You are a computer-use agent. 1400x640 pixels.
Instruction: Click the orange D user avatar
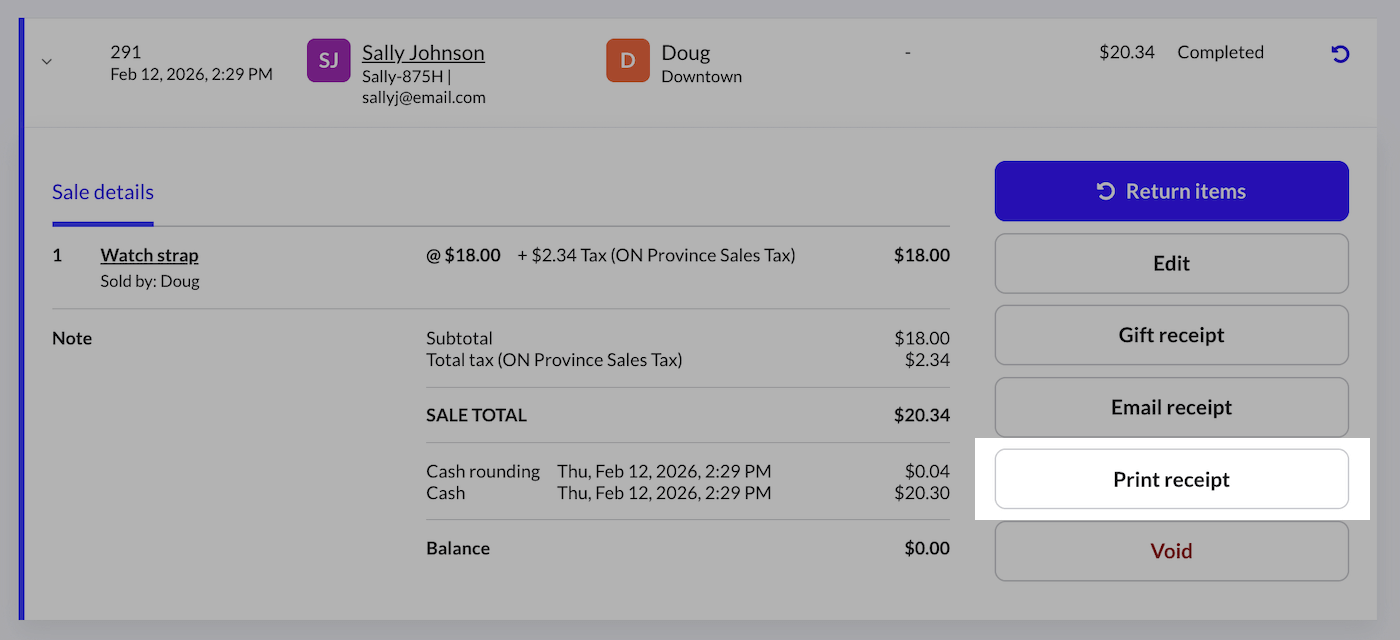pos(627,60)
